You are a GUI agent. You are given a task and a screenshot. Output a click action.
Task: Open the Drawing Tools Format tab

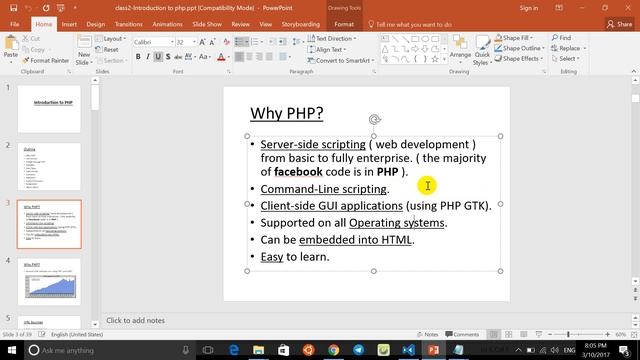344,24
